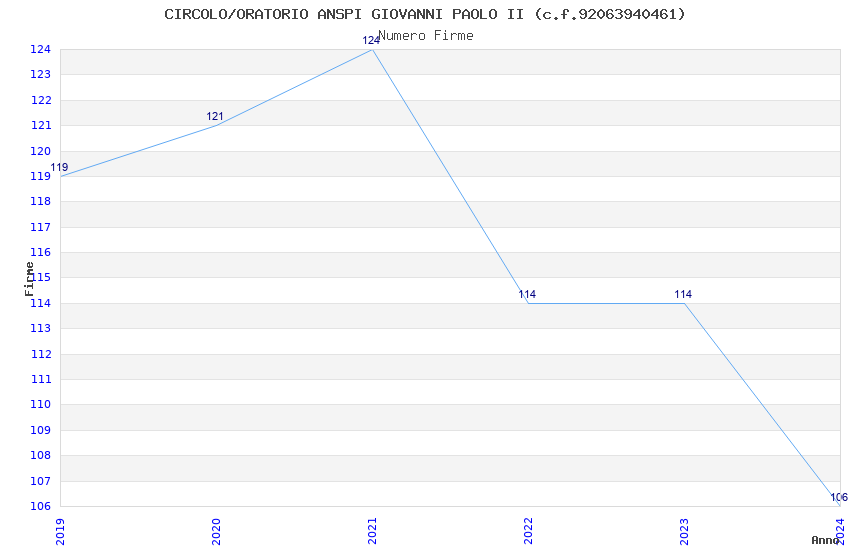Screen dimensions: 850x550
Task: Click the x-axis year 2024
Action: click(841, 532)
